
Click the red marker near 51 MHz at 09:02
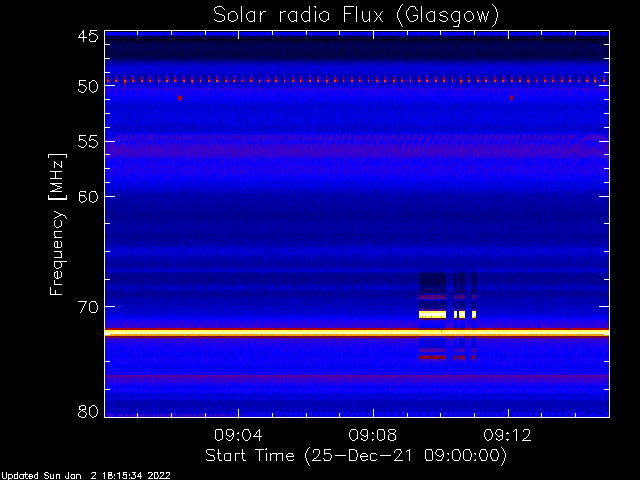180,98
